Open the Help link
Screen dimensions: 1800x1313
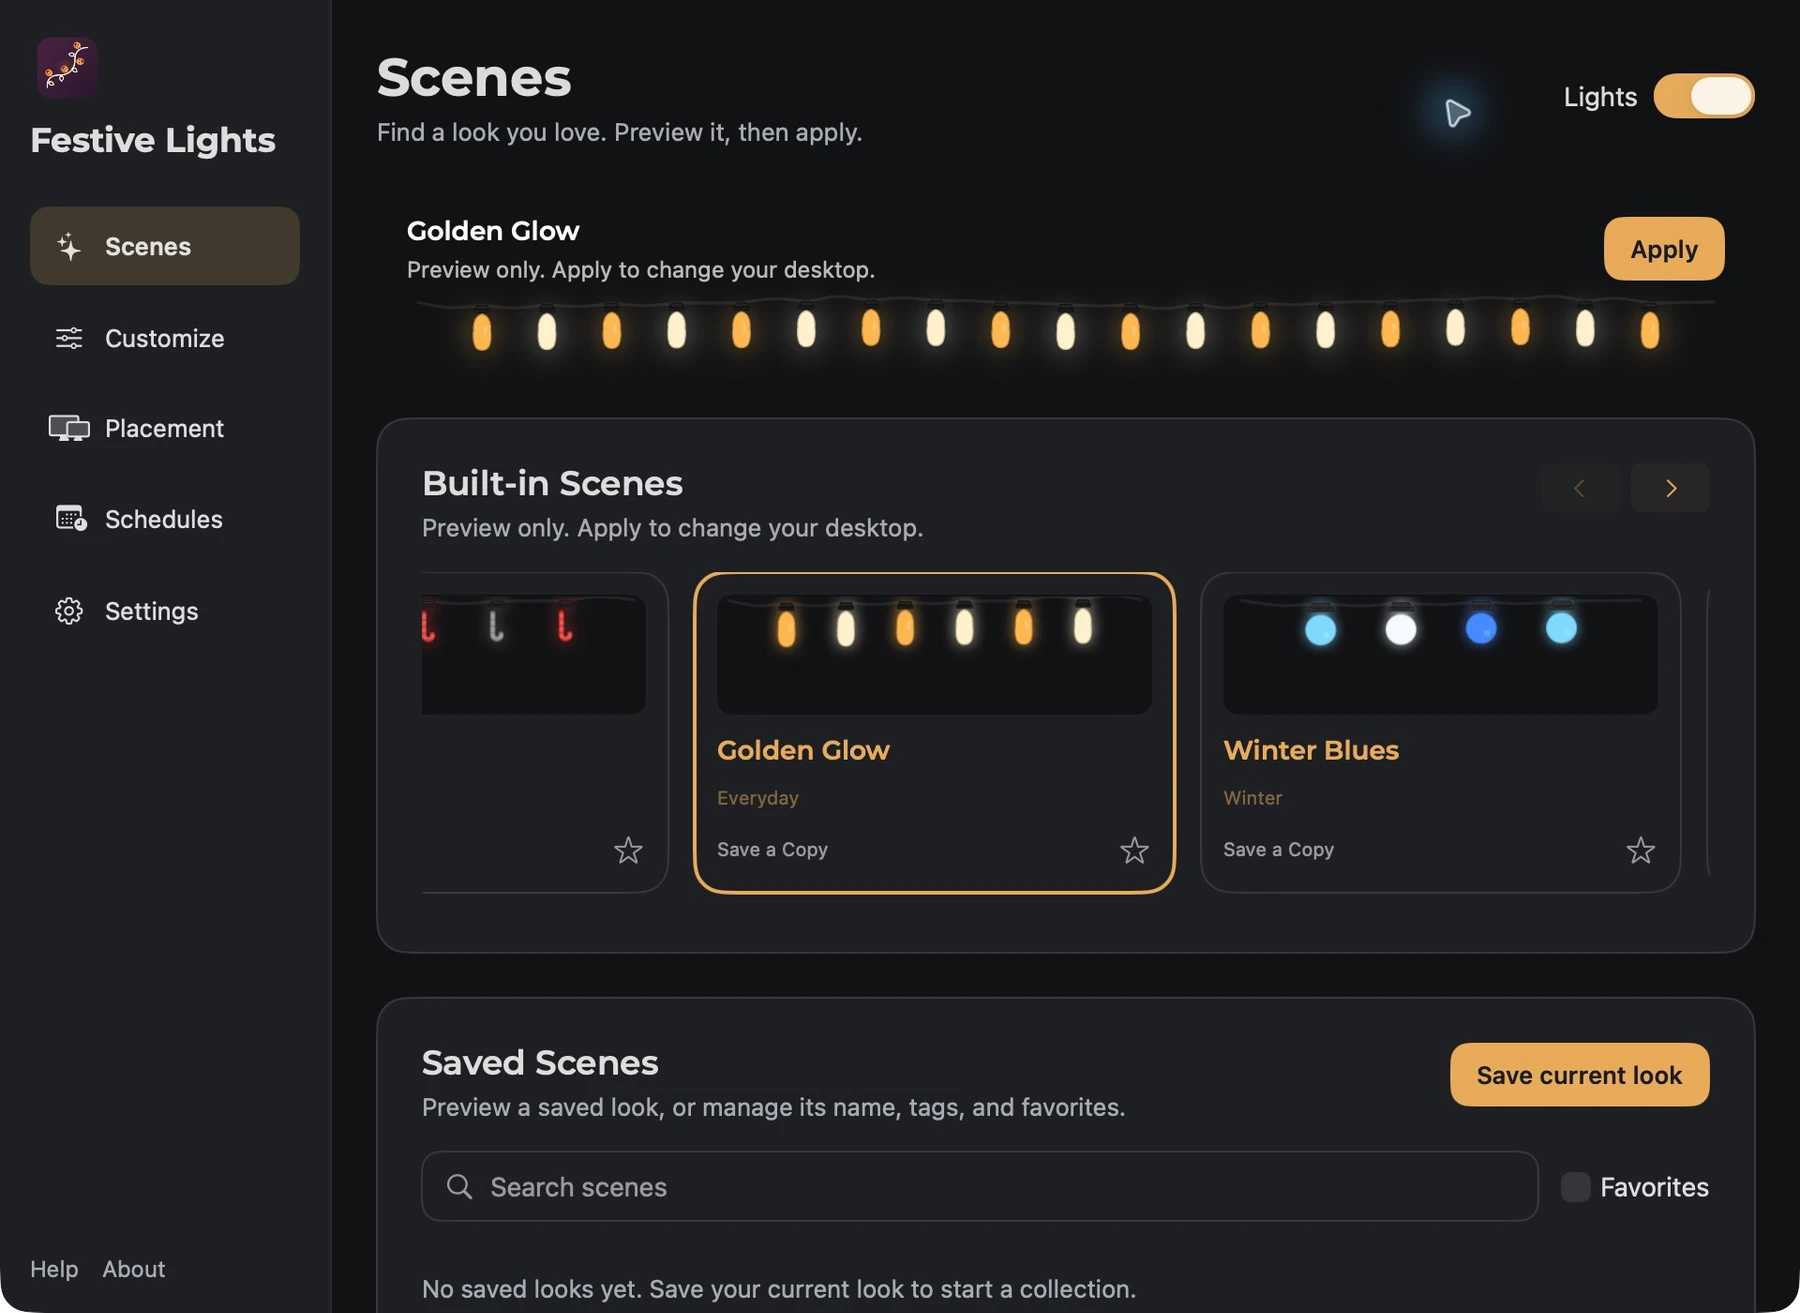click(x=54, y=1269)
